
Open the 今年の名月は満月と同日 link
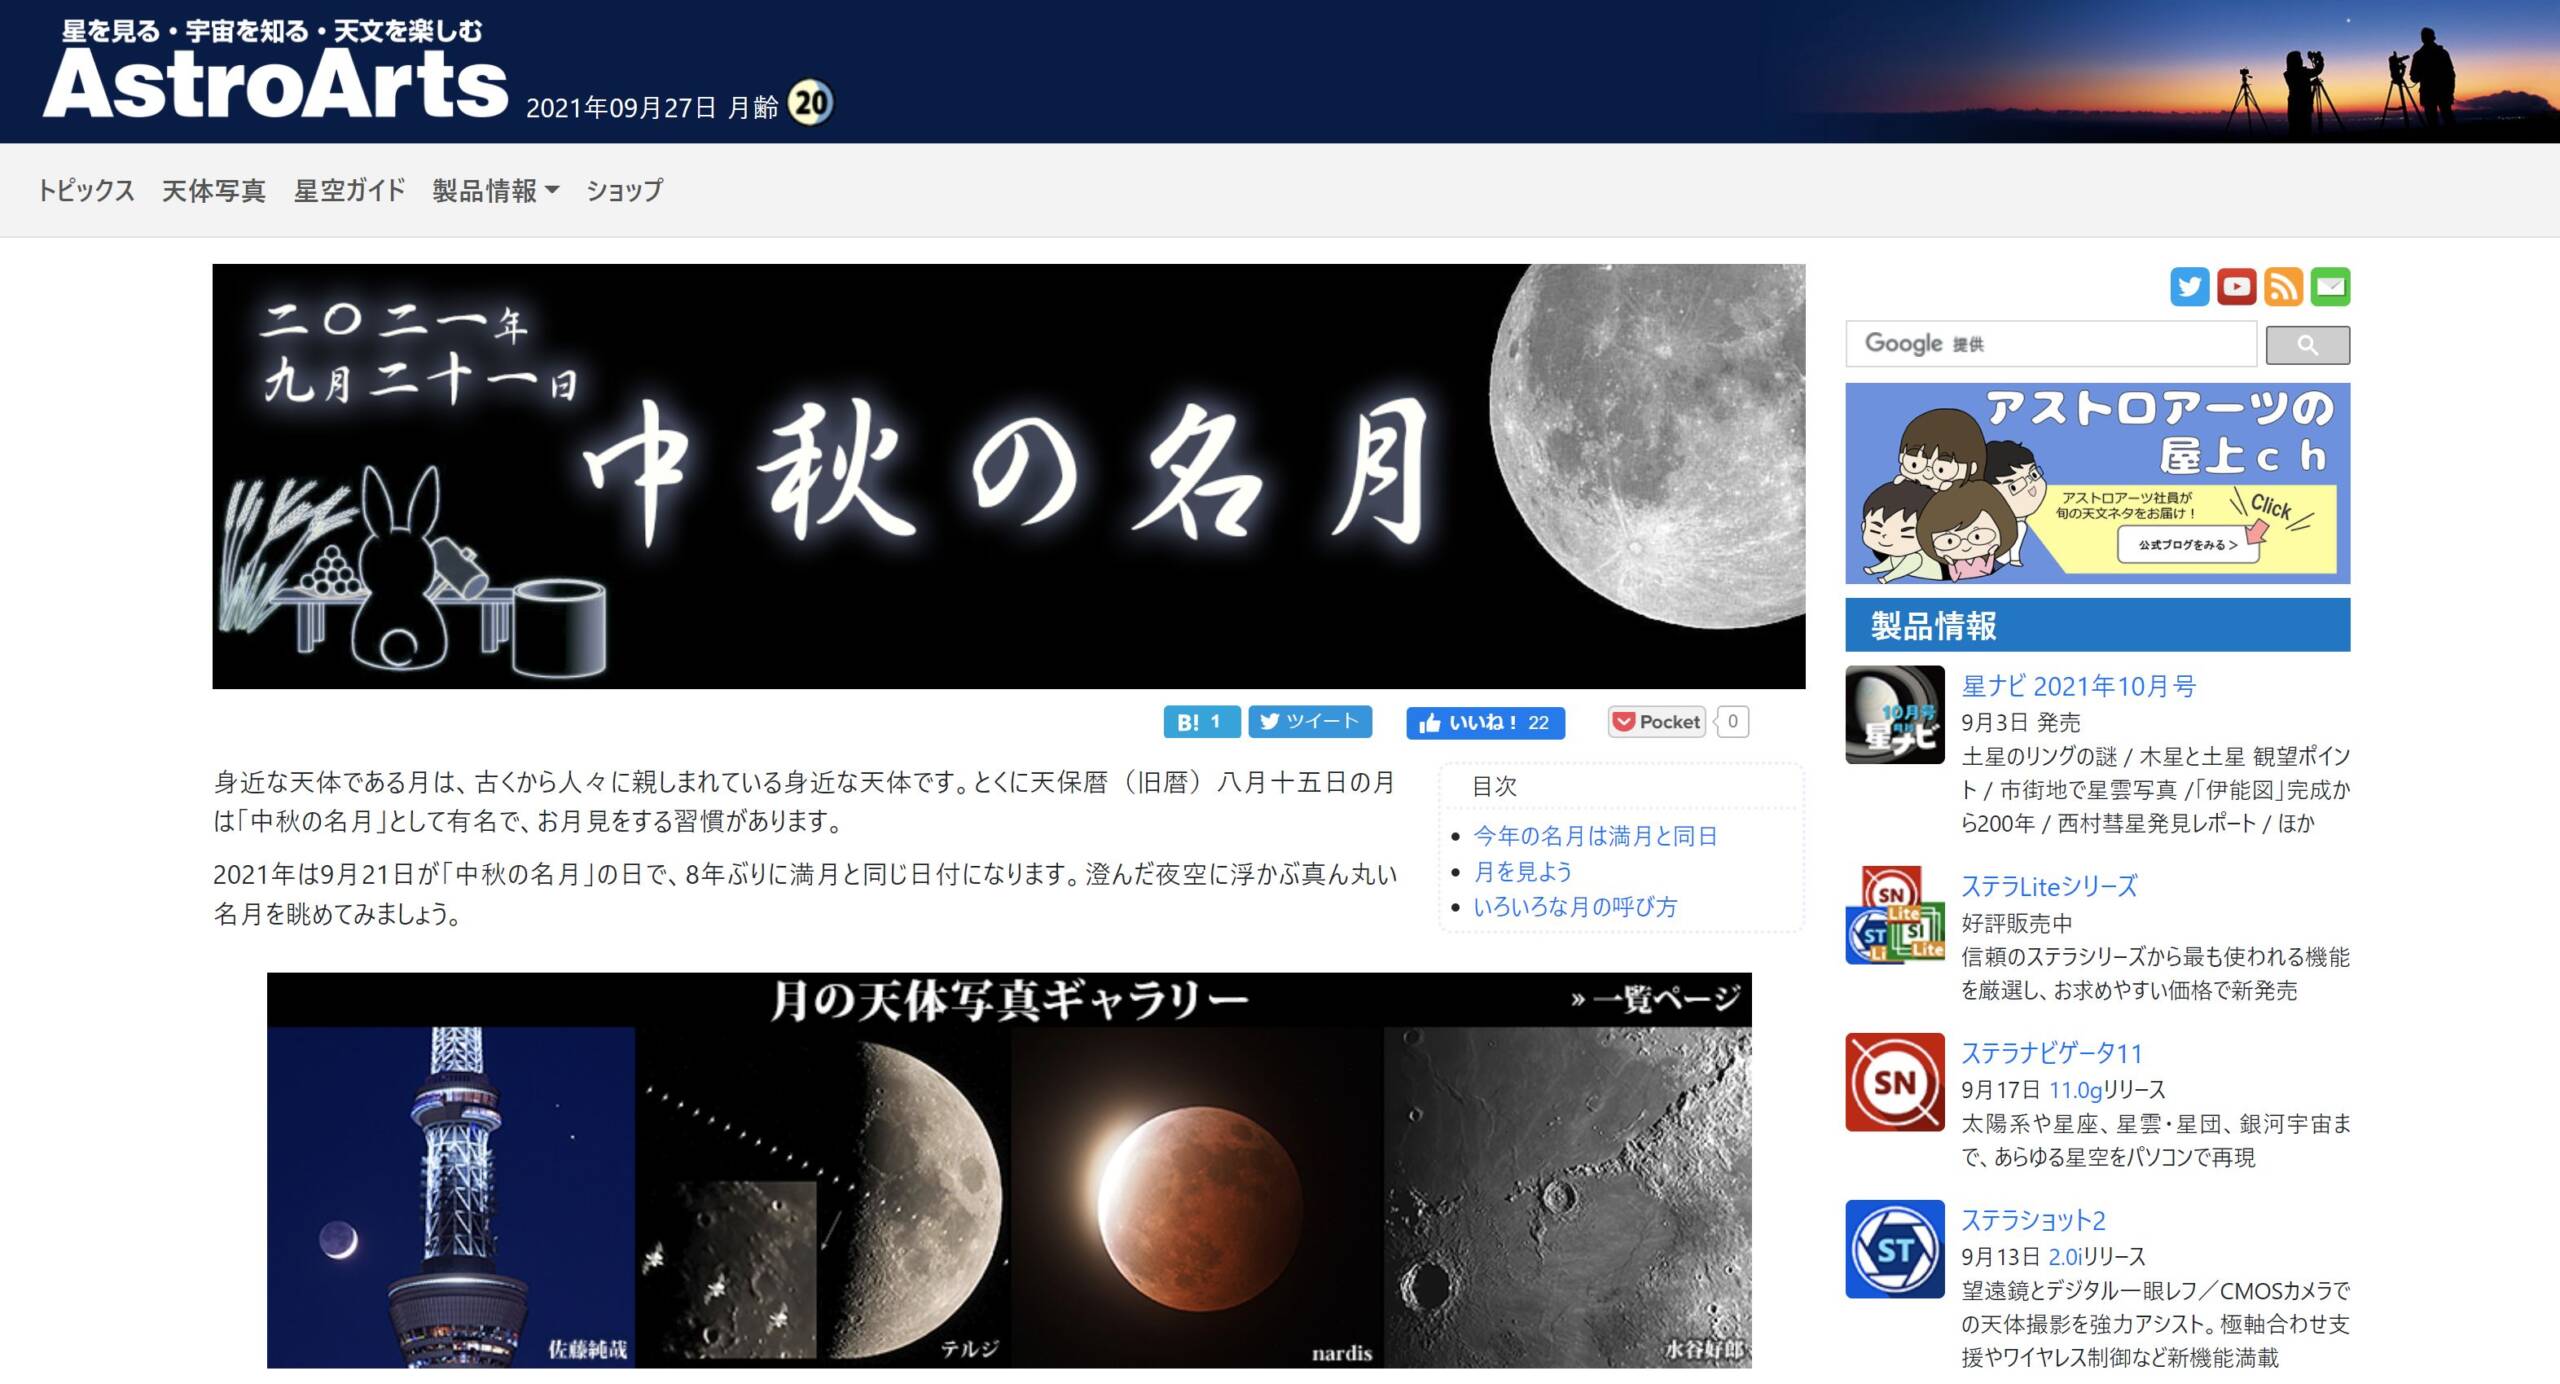coord(1595,836)
